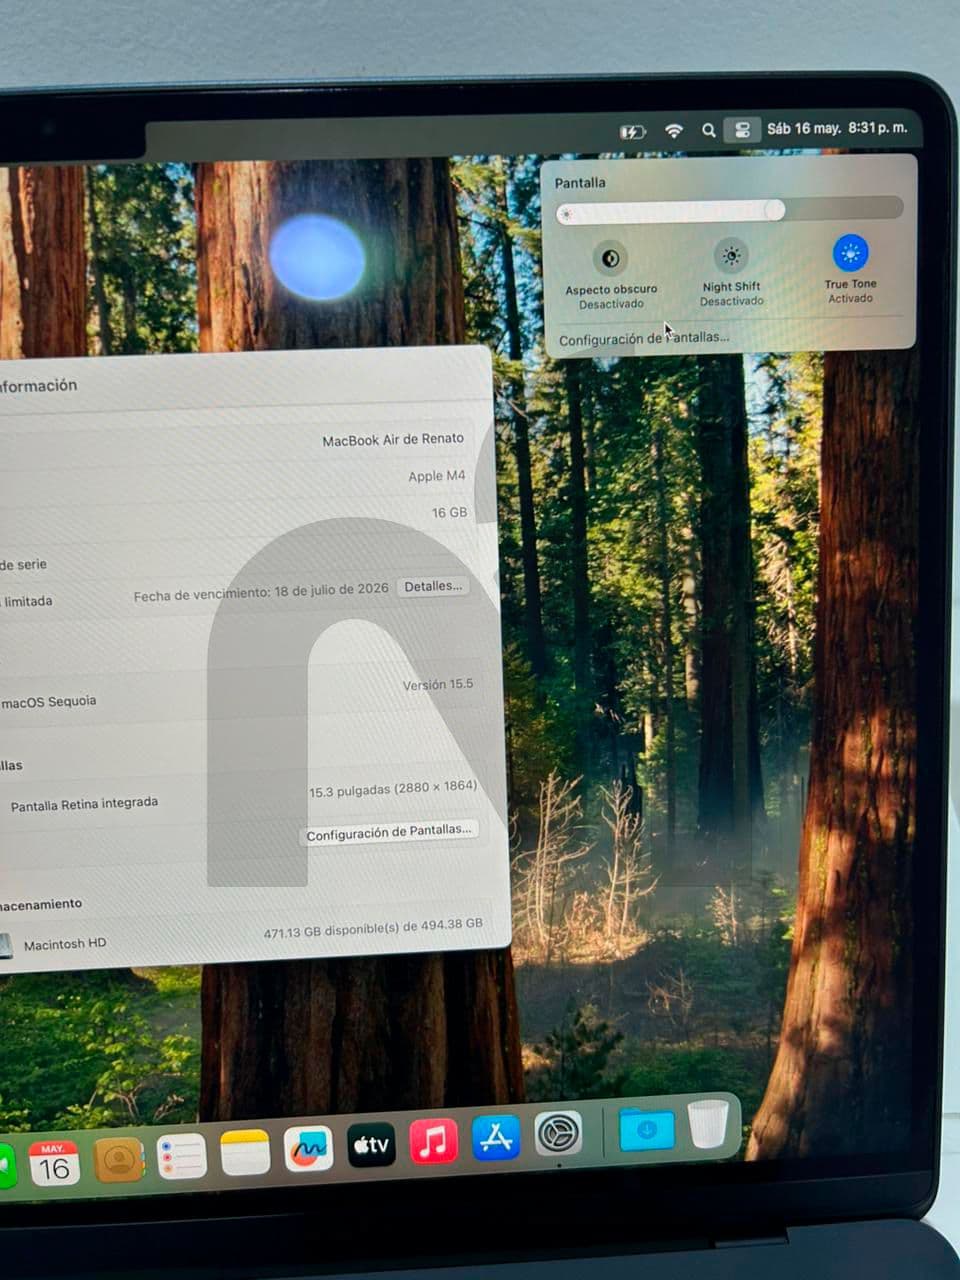Open Configuración de Pantallas link in Pantalla panel
The image size is (960, 1280).
pyautogui.click(x=644, y=339)
